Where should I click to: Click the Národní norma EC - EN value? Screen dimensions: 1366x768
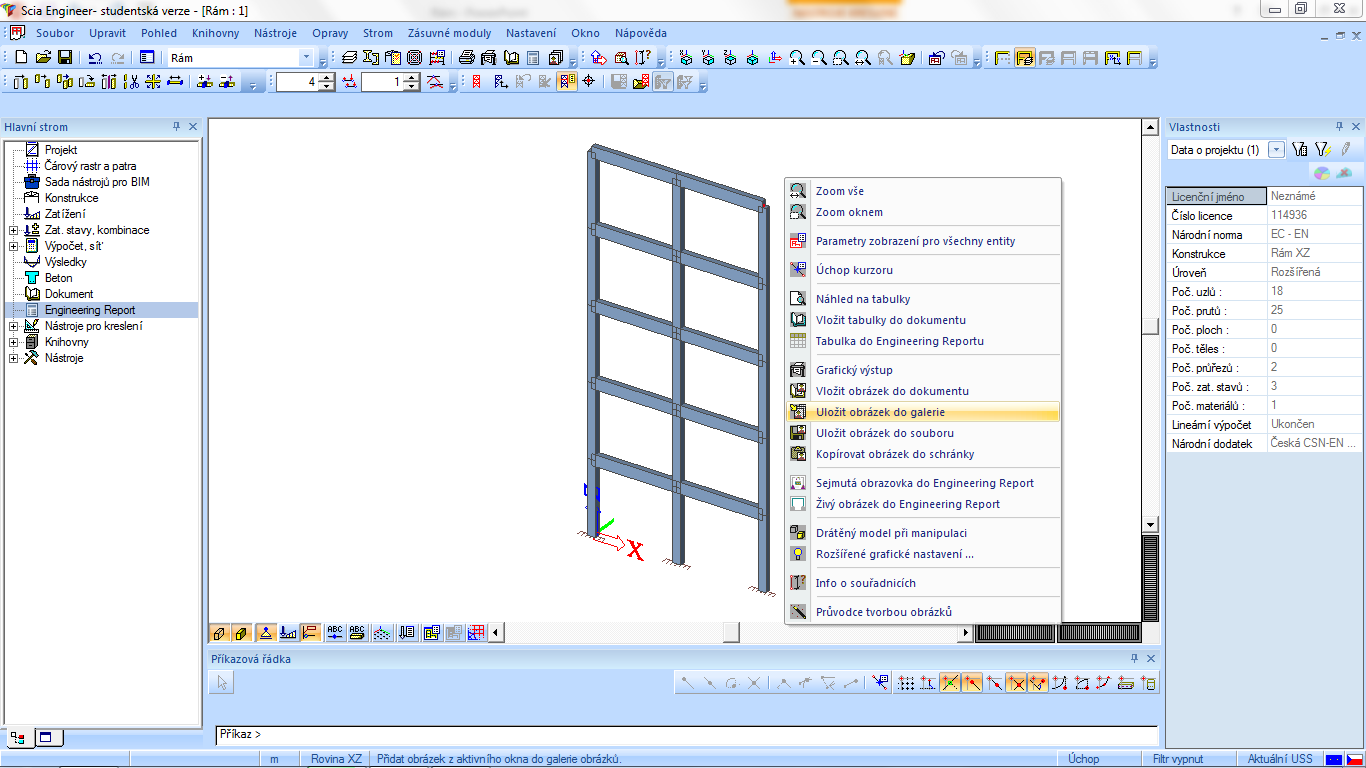[x=1313, y=234]
